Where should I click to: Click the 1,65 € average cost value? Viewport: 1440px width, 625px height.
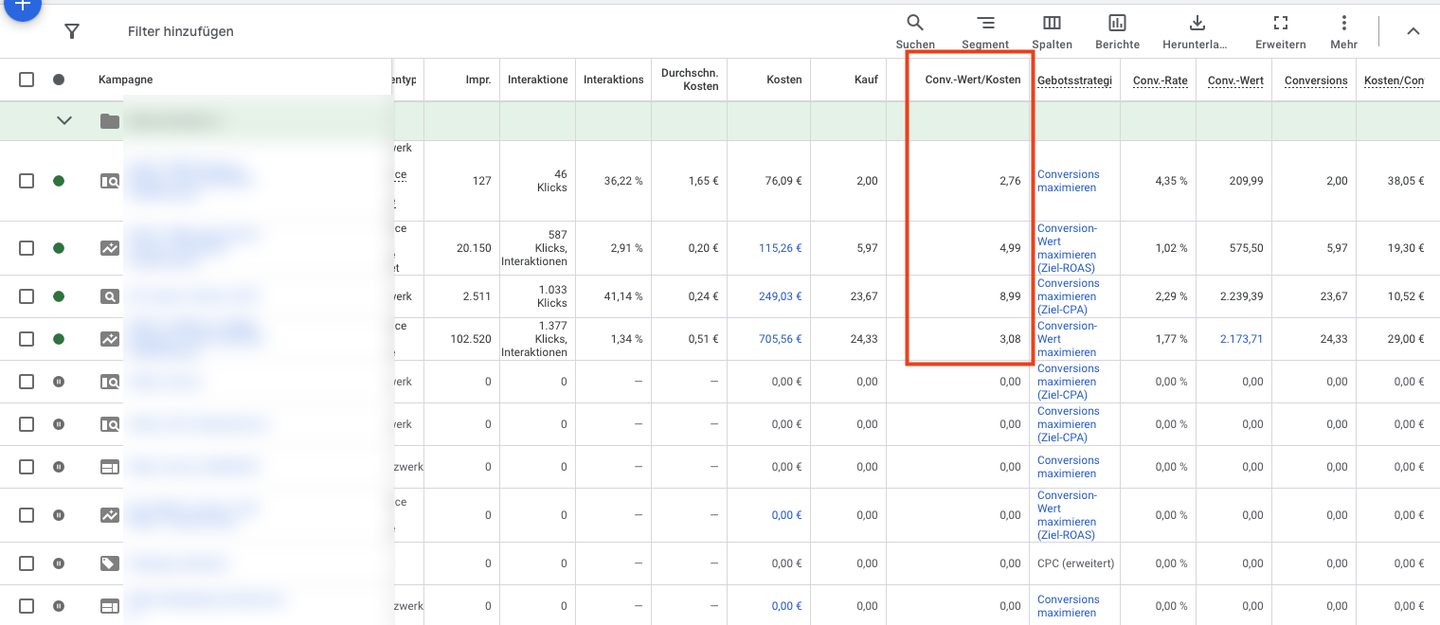point(703,181)
